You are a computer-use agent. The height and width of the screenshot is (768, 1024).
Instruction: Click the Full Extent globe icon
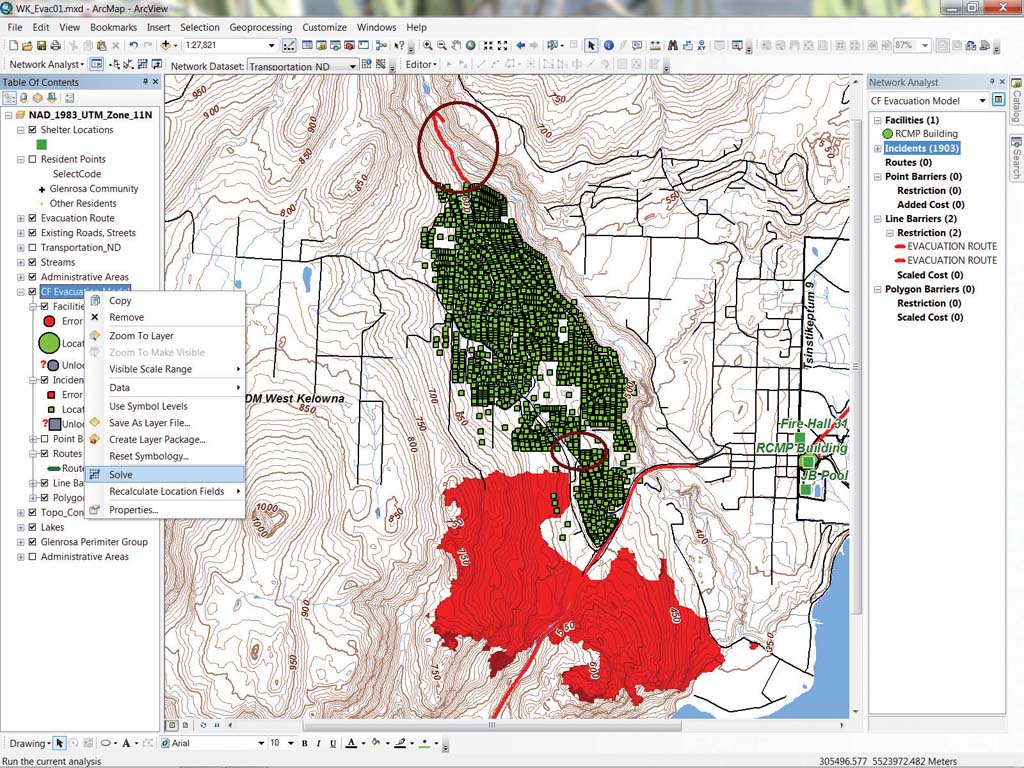pyautogui.click(x=470, y=45)
